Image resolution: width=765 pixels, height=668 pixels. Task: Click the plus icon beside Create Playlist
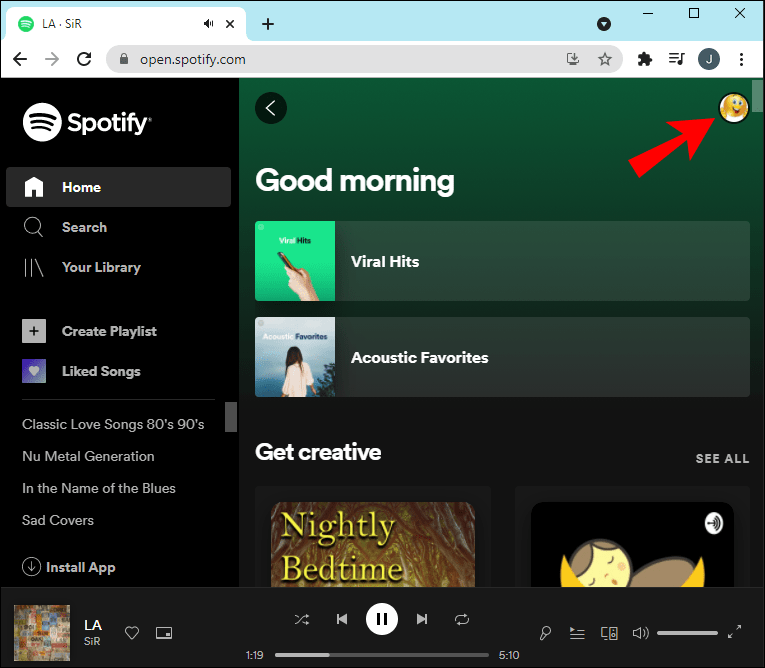[x=34, y=331]
